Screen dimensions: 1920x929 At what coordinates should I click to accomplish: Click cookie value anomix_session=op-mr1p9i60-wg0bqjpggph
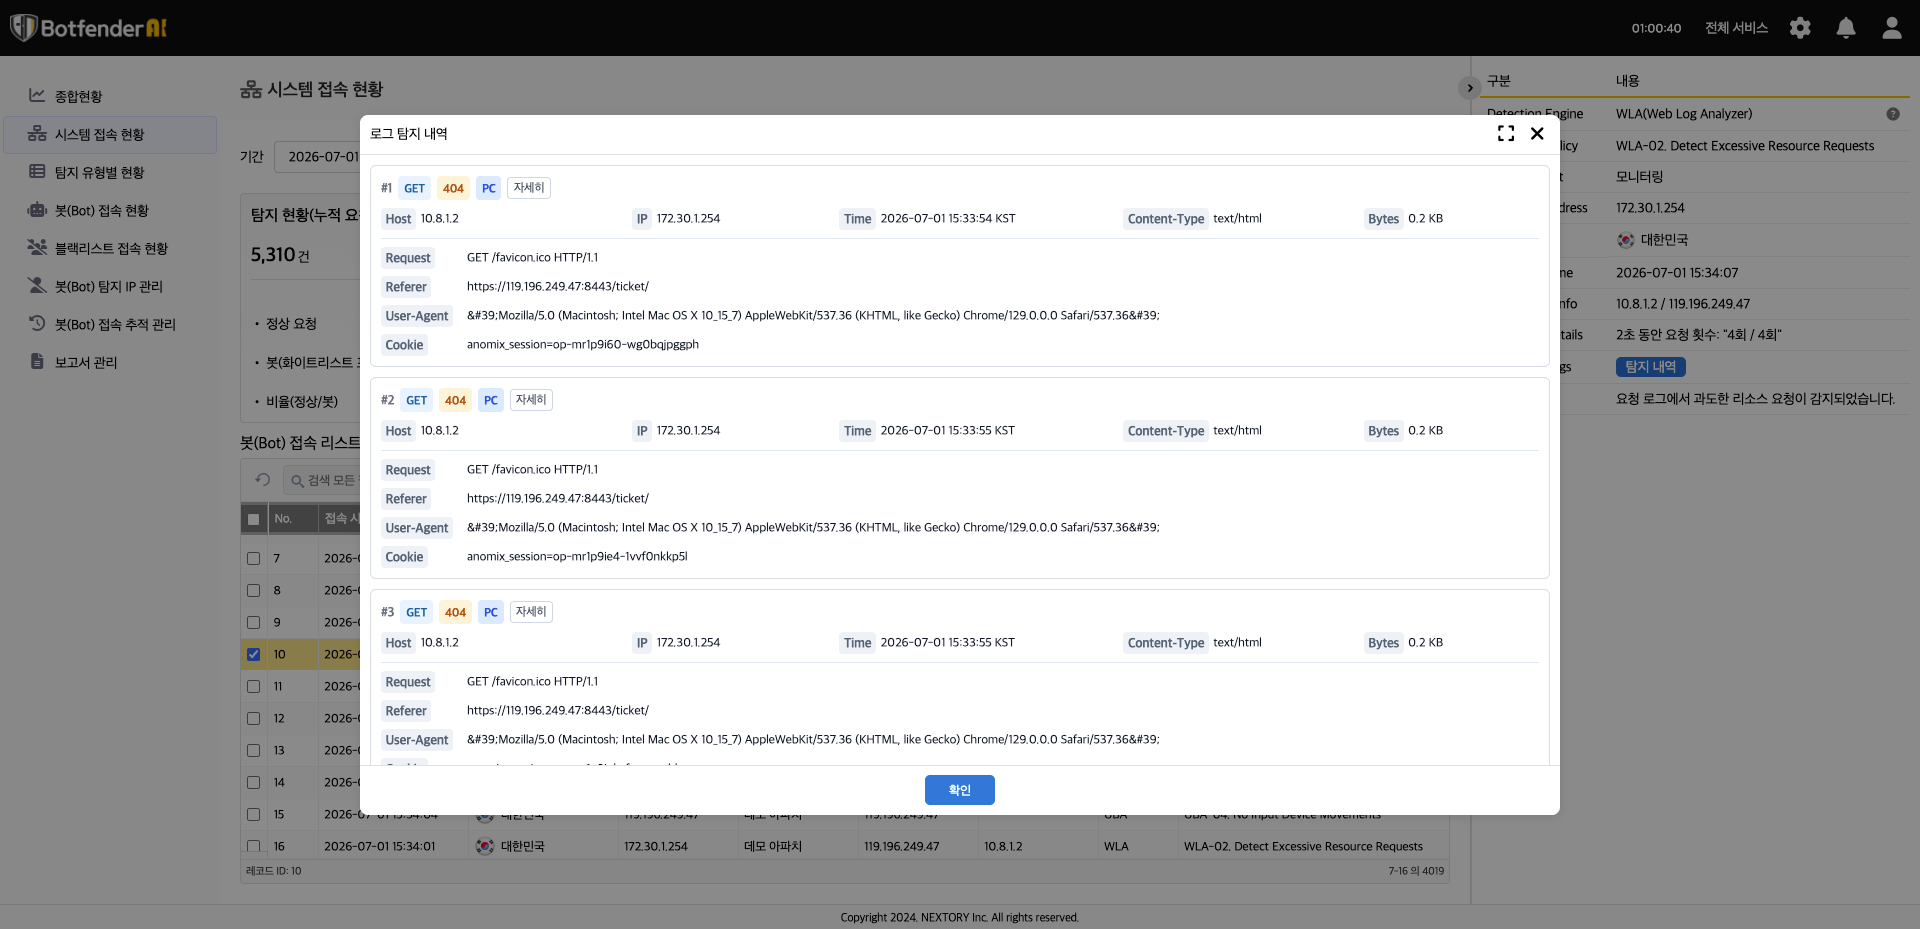582,344
